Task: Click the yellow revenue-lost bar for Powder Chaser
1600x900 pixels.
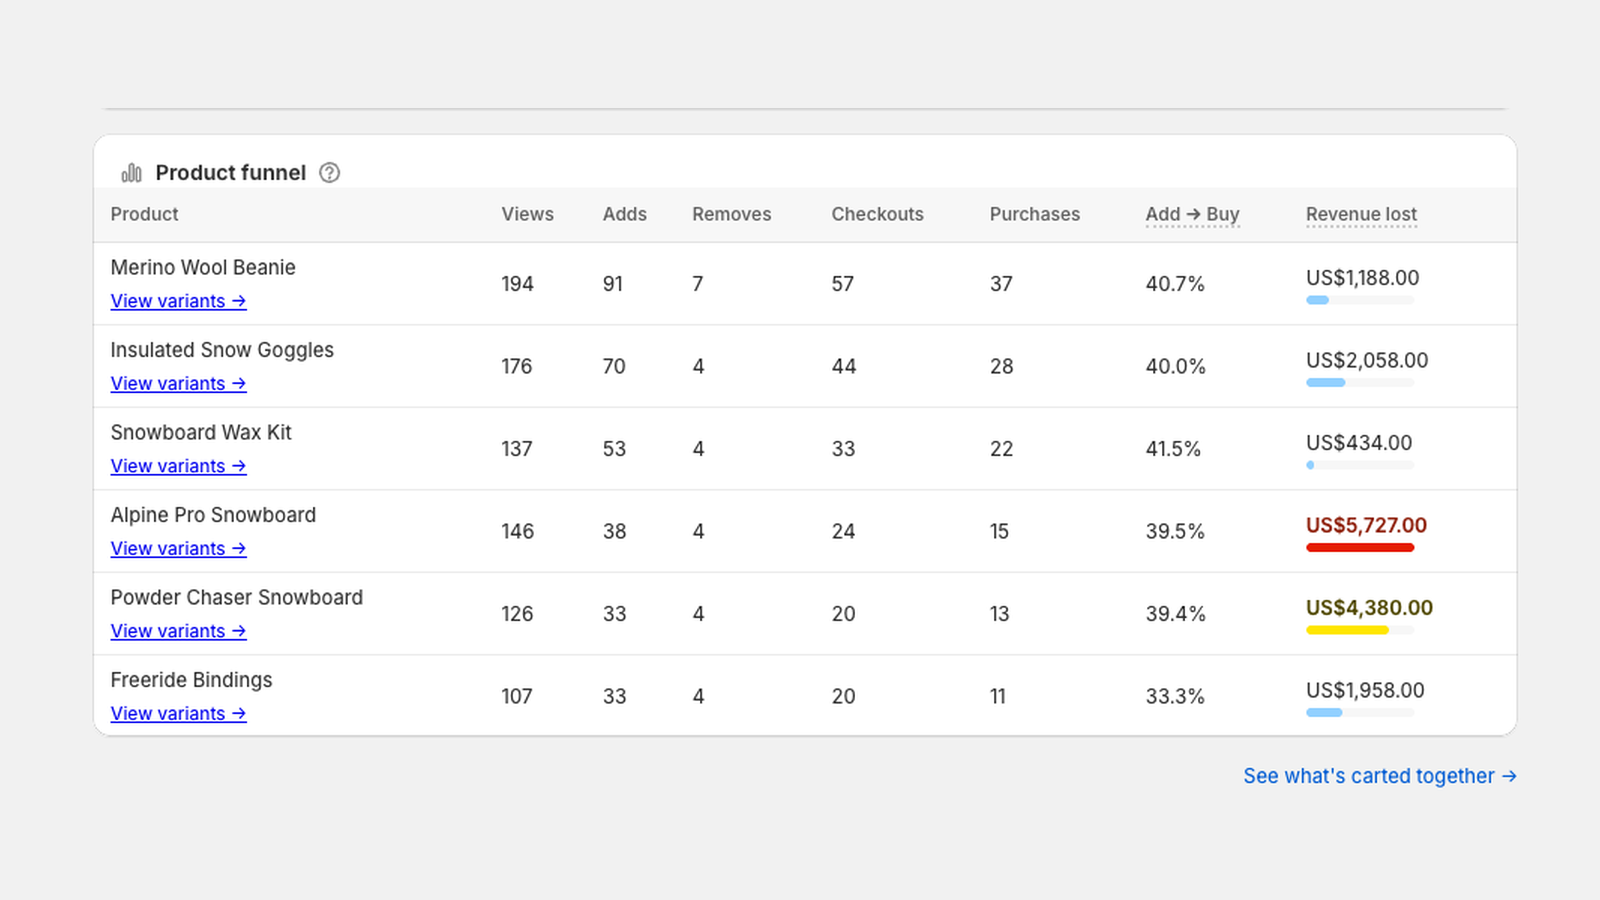Action: point(1347,630)
